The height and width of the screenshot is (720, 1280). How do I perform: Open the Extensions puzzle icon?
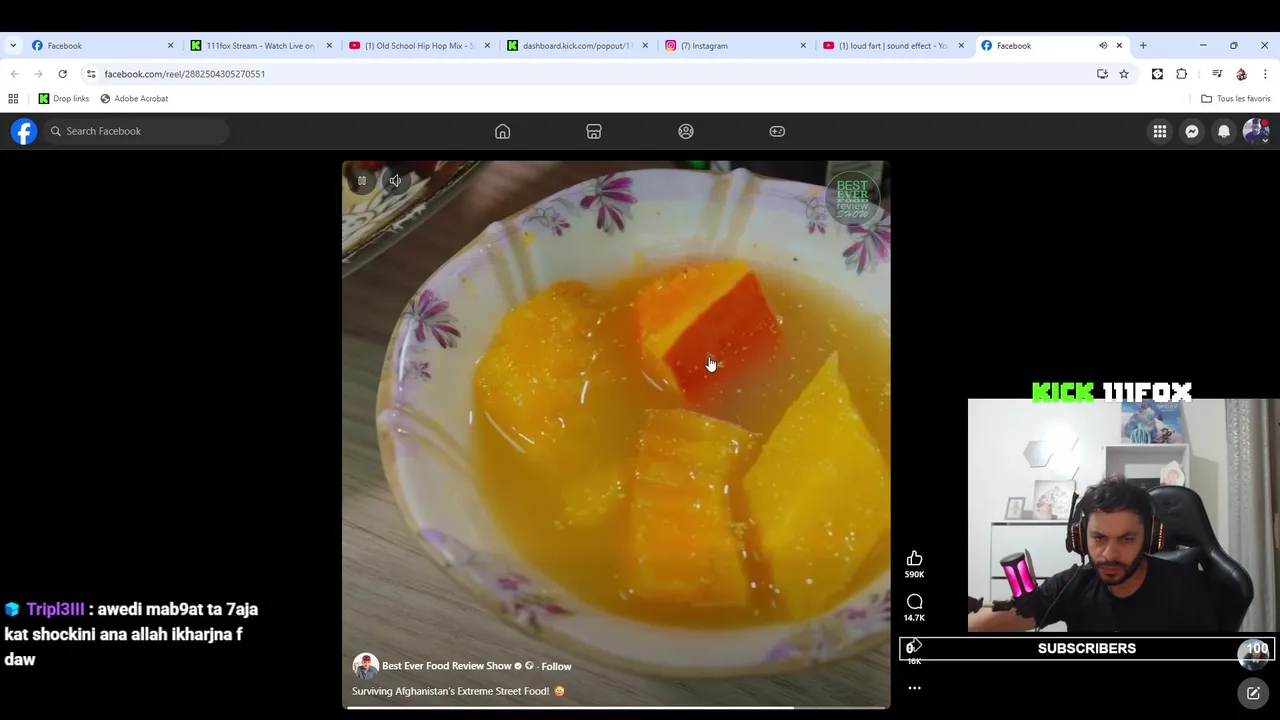1181,74
